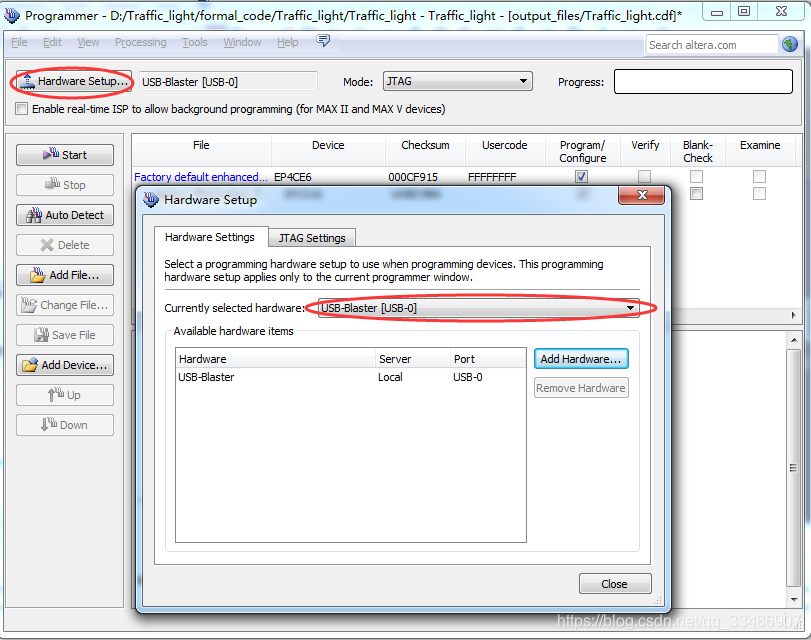
Task: Open Currently selected hardware dropdown
Action: pyautogui.click(x=478, y=308)
